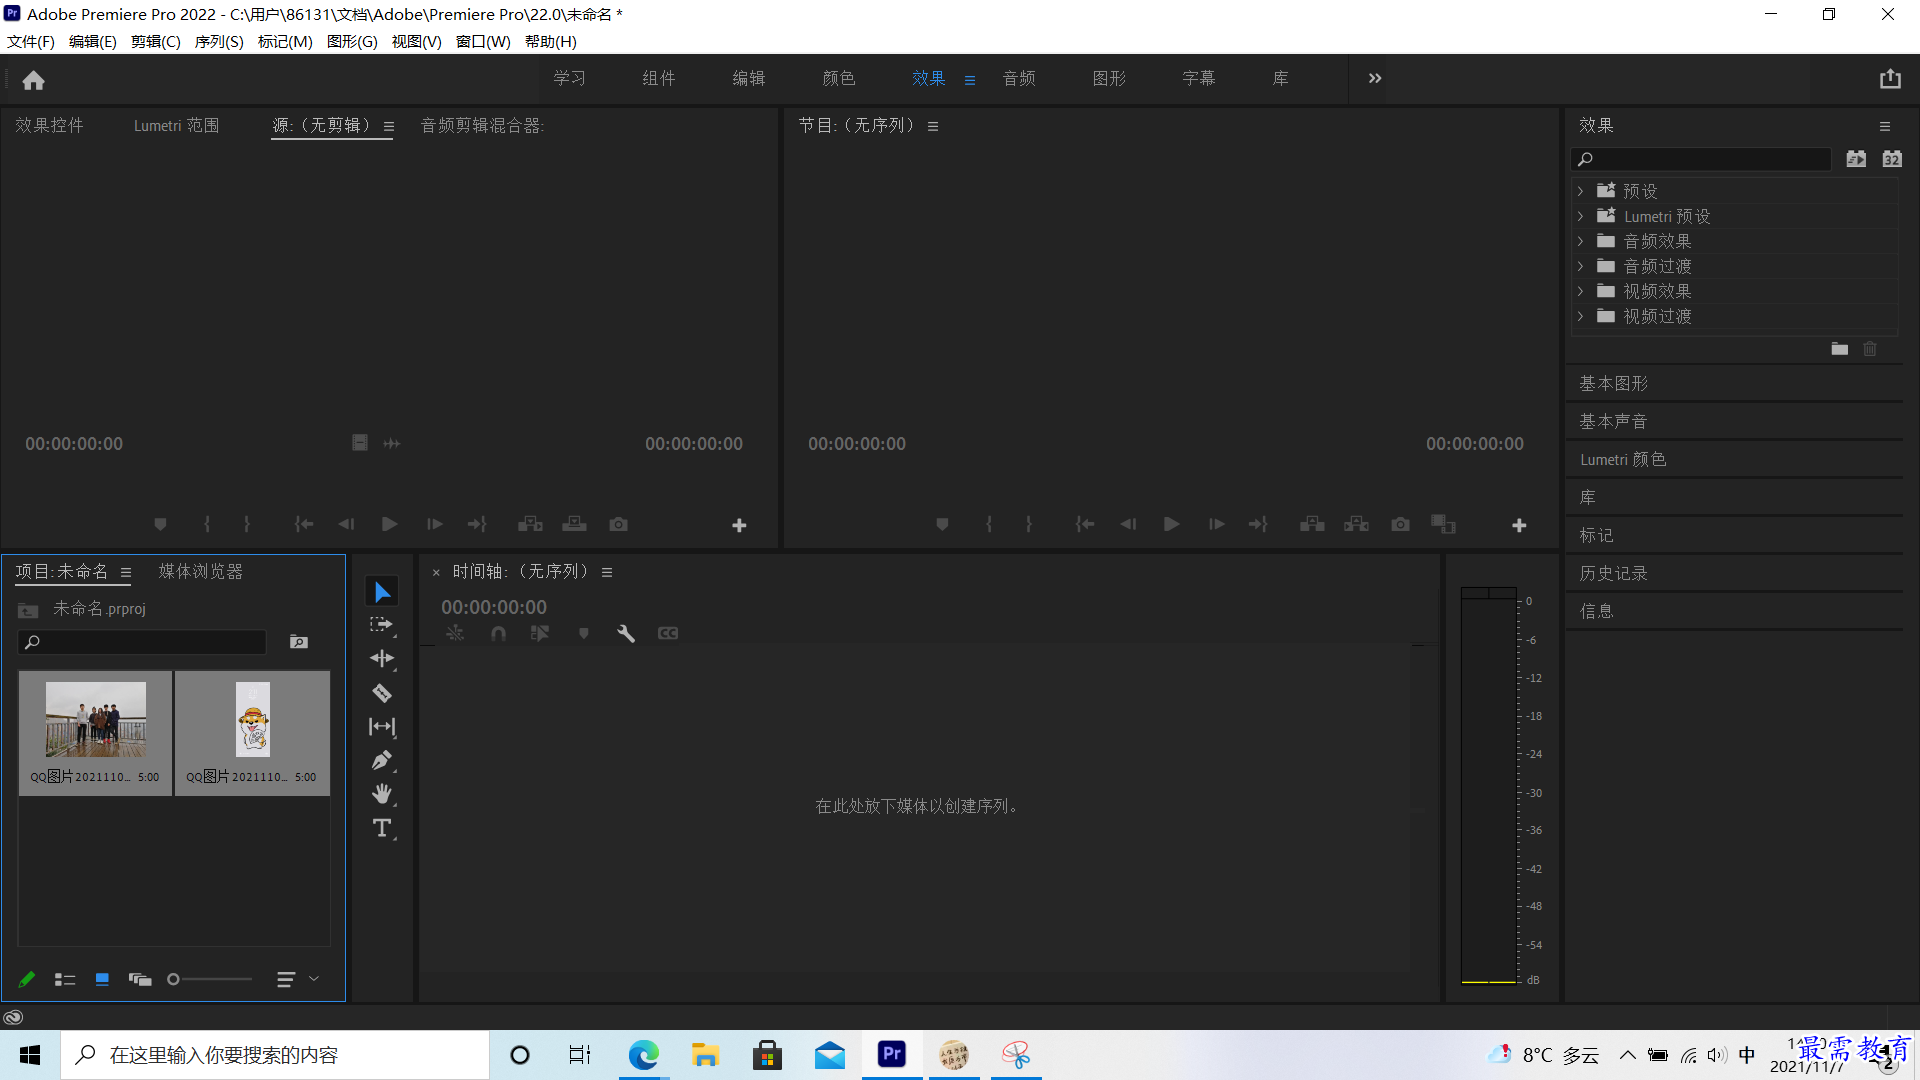Open the 文件(F) menu
Image resolution: width=1920 pixels, height=1080 pixels.
point(31,41)
